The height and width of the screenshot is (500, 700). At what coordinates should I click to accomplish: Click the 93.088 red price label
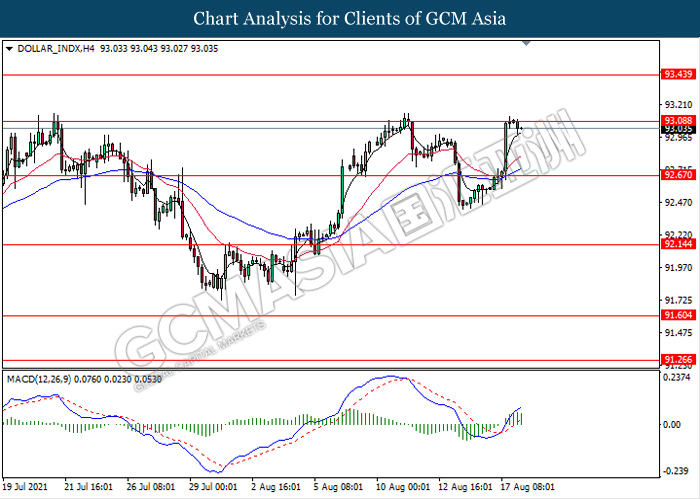click(678, 121)
